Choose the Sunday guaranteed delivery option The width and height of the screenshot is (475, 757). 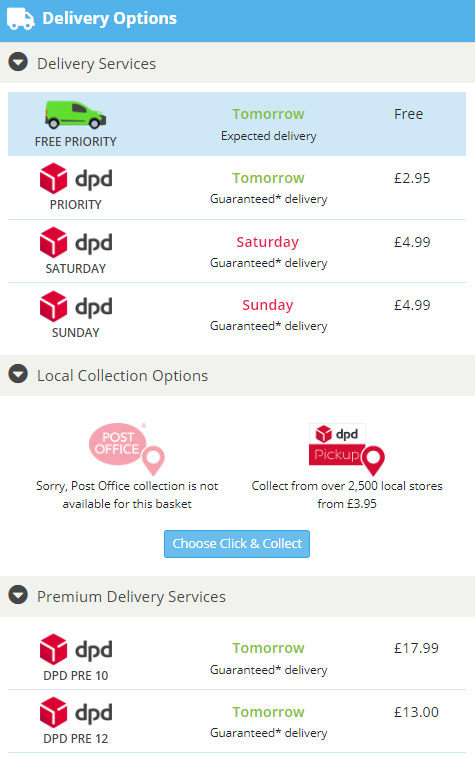click(237, 315)
